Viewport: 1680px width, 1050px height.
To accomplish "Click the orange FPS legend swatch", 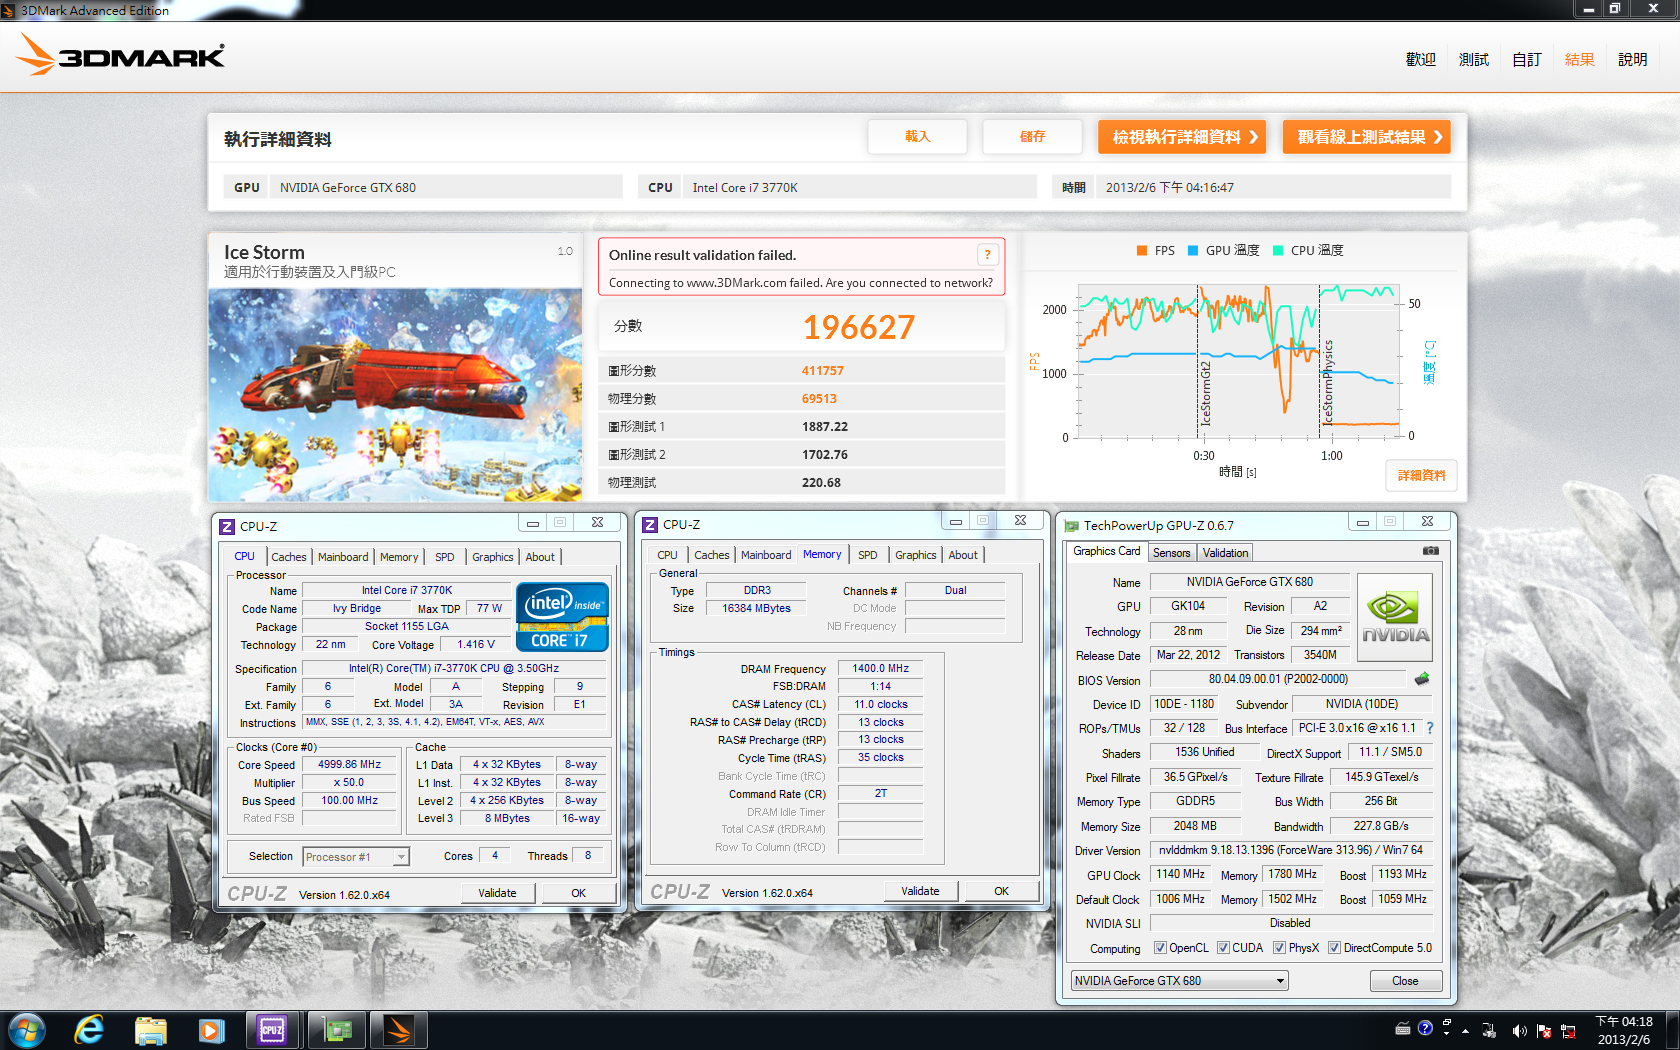I will 1142,251.
